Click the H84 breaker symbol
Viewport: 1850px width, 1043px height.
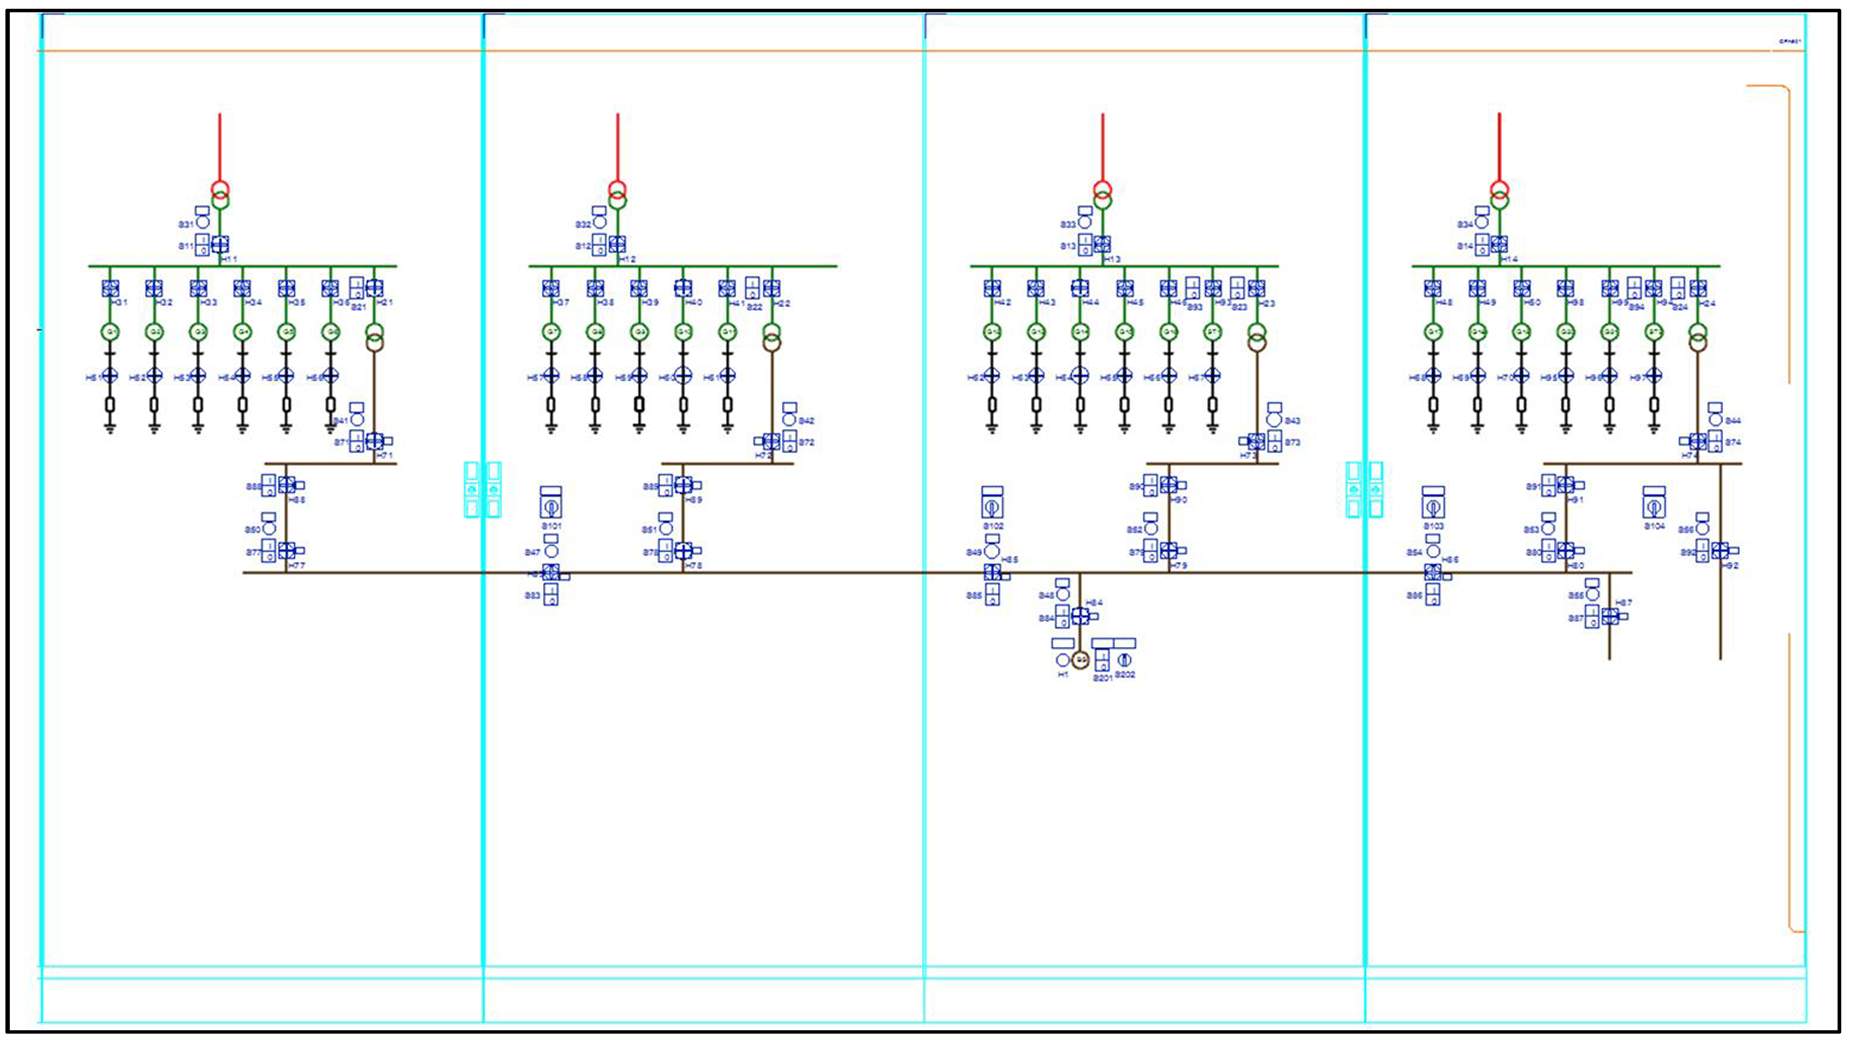1080,616
